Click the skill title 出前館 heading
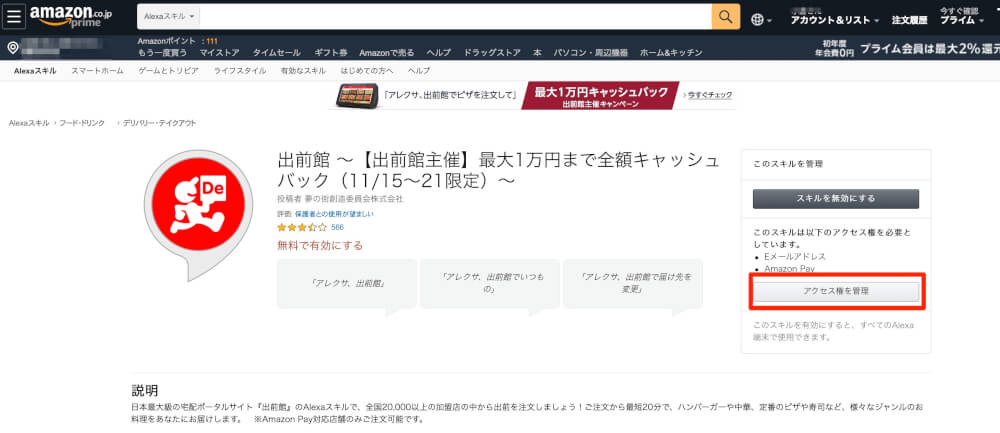Viewport: 1000px width, 433px height. [499, 170]
